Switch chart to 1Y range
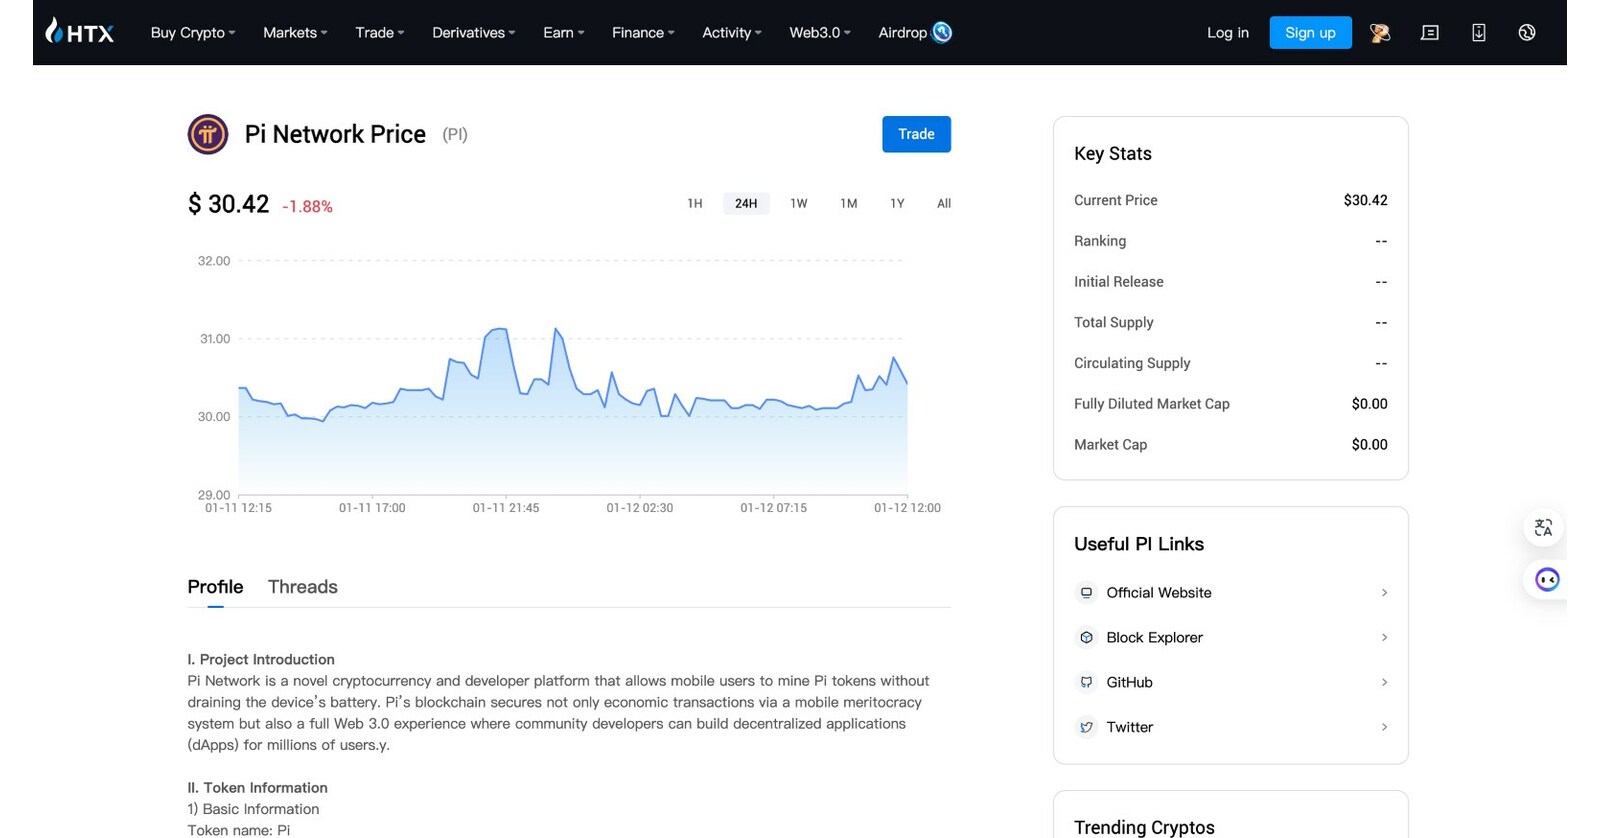This screenshot has width=1600, height=838. point(898,203)
